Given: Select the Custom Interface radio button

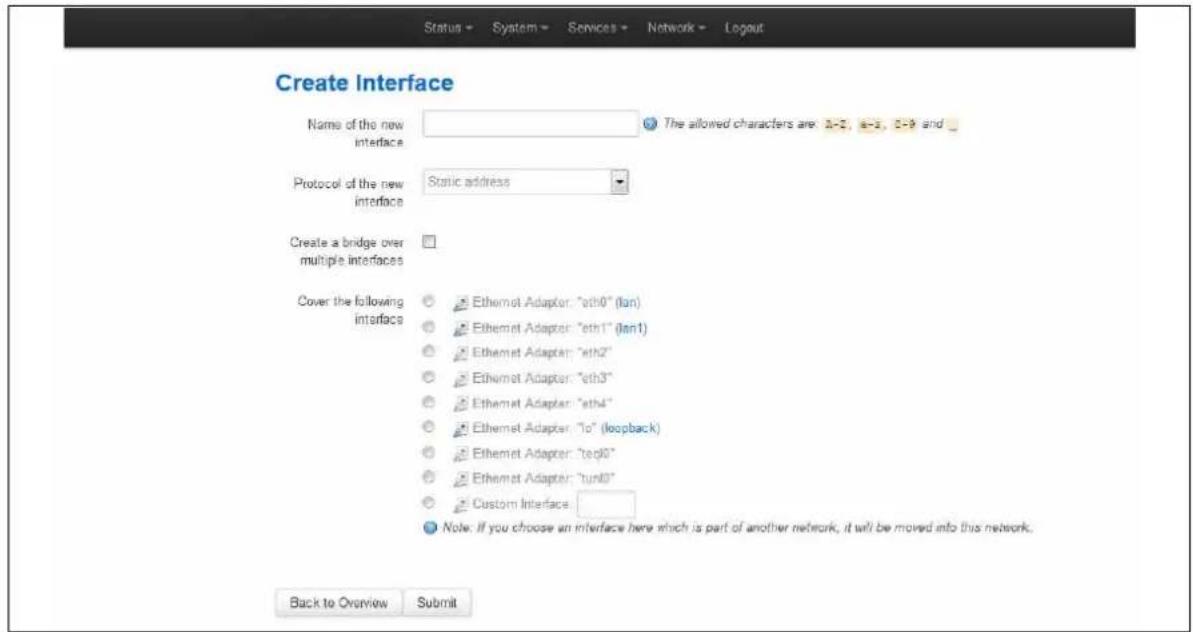Looking at the screenshot, I should 429,503.
